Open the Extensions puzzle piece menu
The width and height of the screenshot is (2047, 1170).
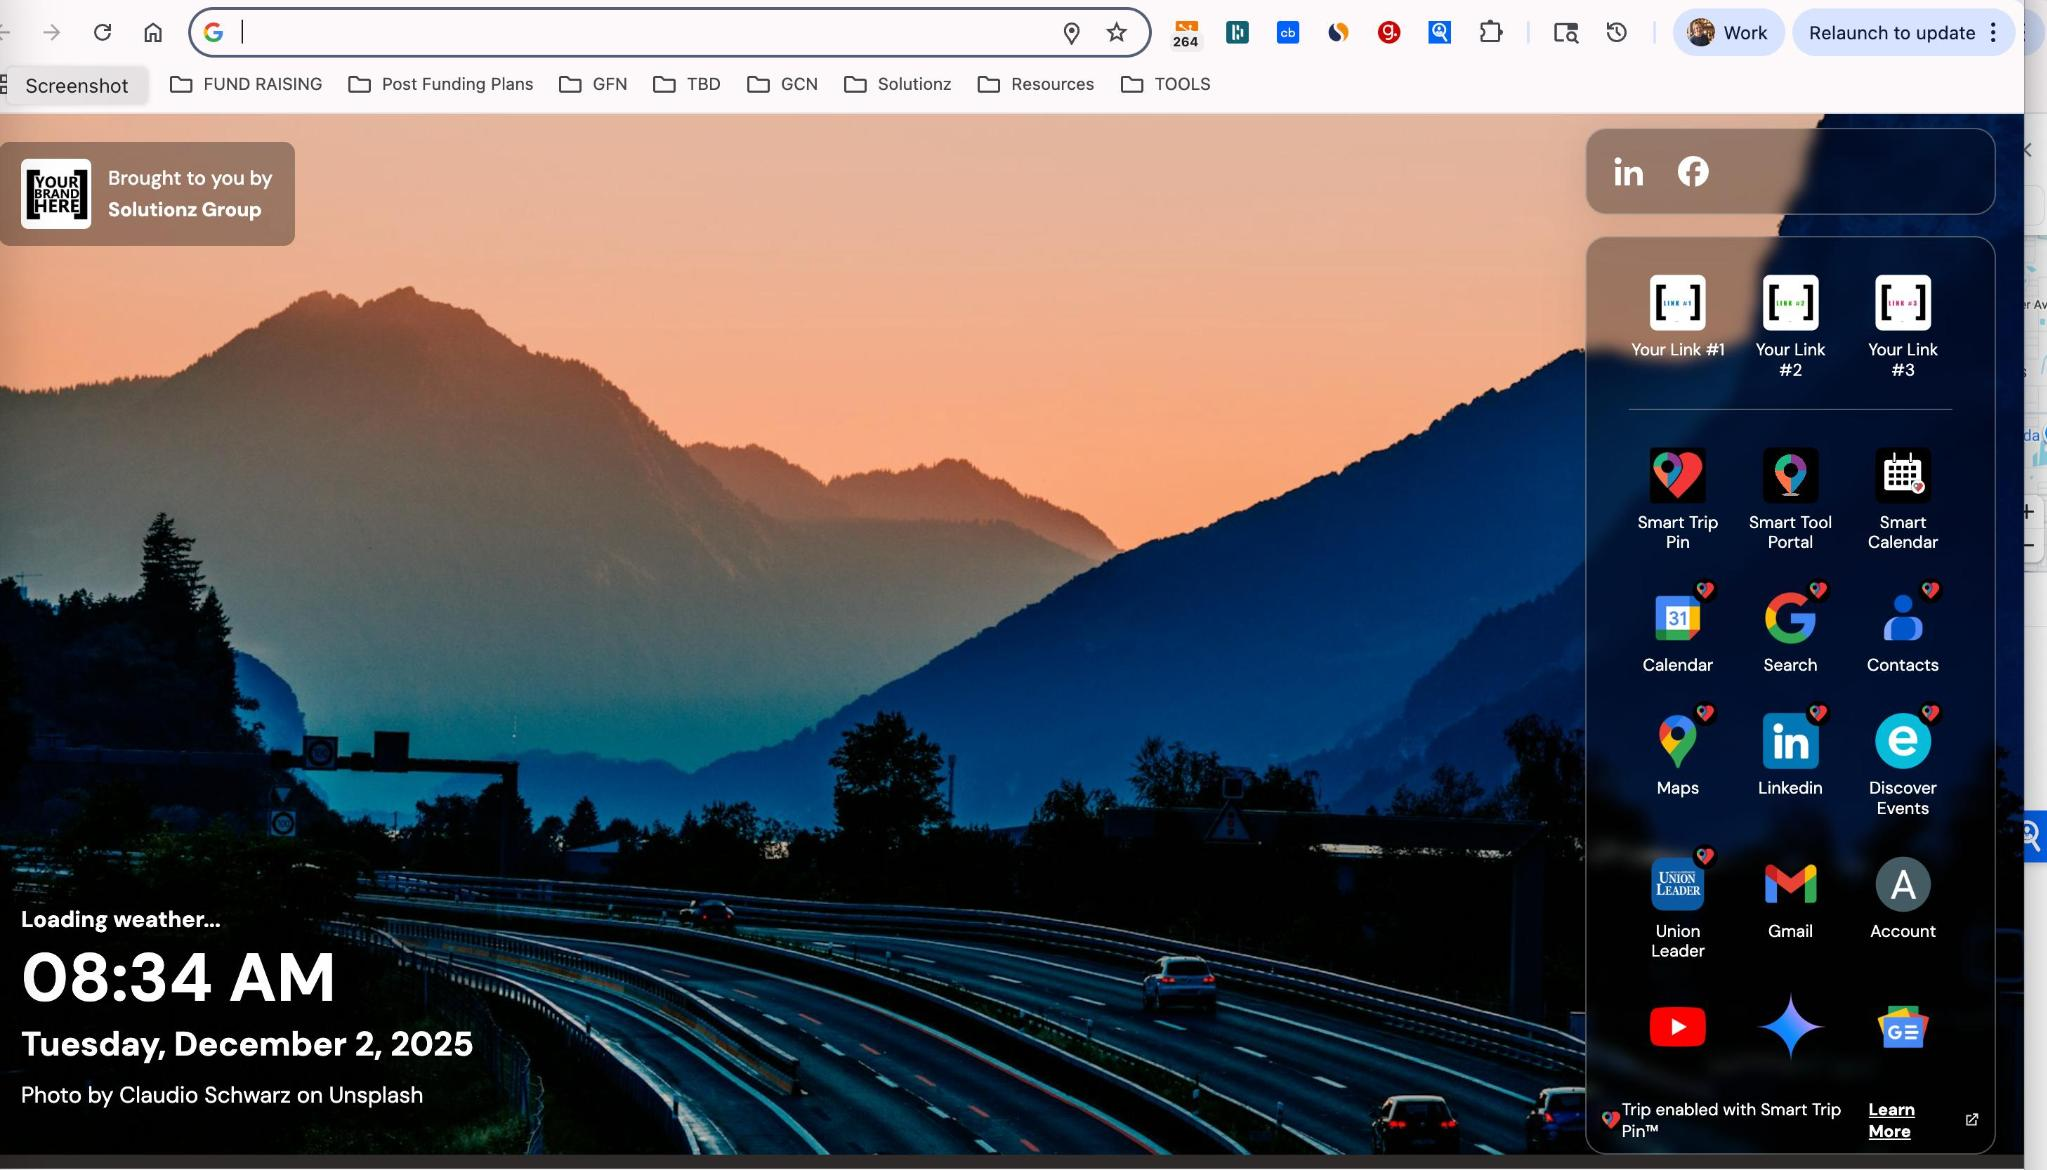point(1490,33)
